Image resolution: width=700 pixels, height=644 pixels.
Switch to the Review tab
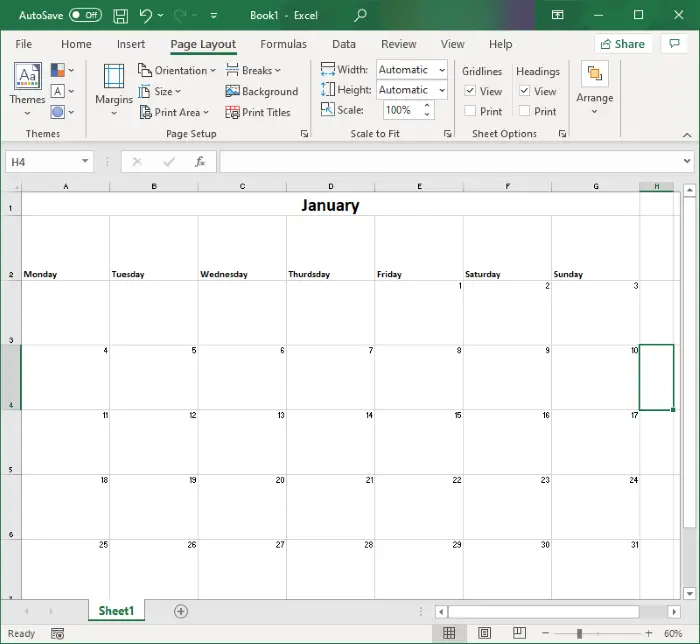point(399,44)
